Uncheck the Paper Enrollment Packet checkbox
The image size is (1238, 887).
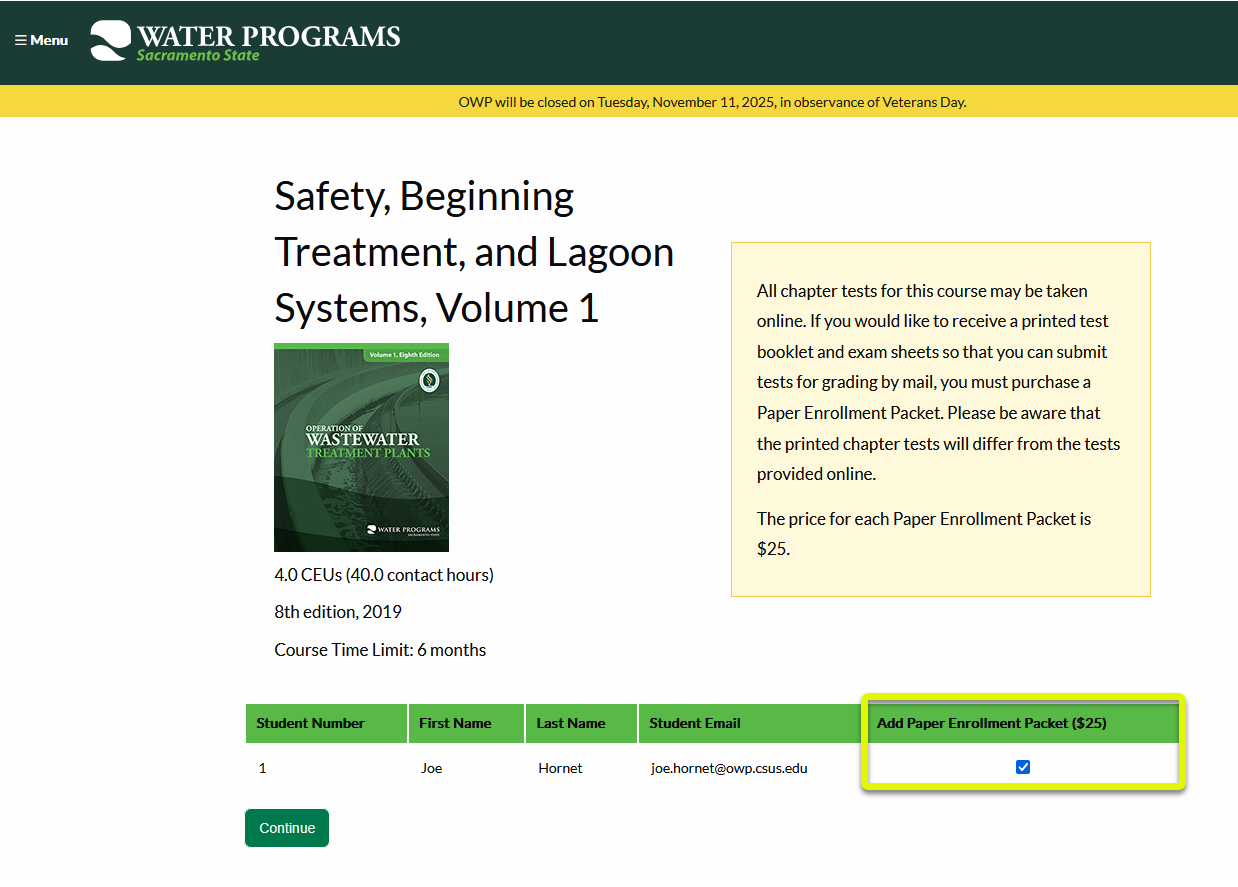pos(1022,767)
